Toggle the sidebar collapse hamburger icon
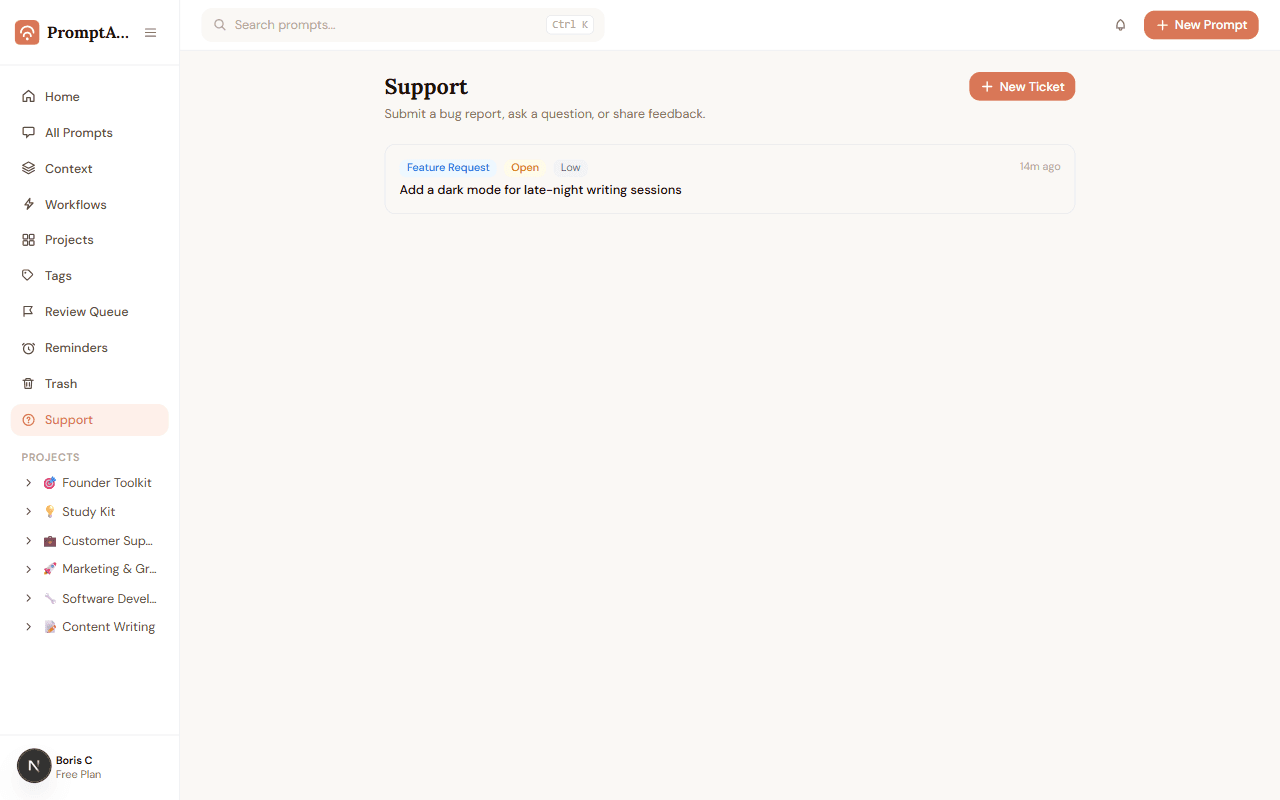This screenshot has width=1280, height=800. pyautogui.click(x=150, y=33)
